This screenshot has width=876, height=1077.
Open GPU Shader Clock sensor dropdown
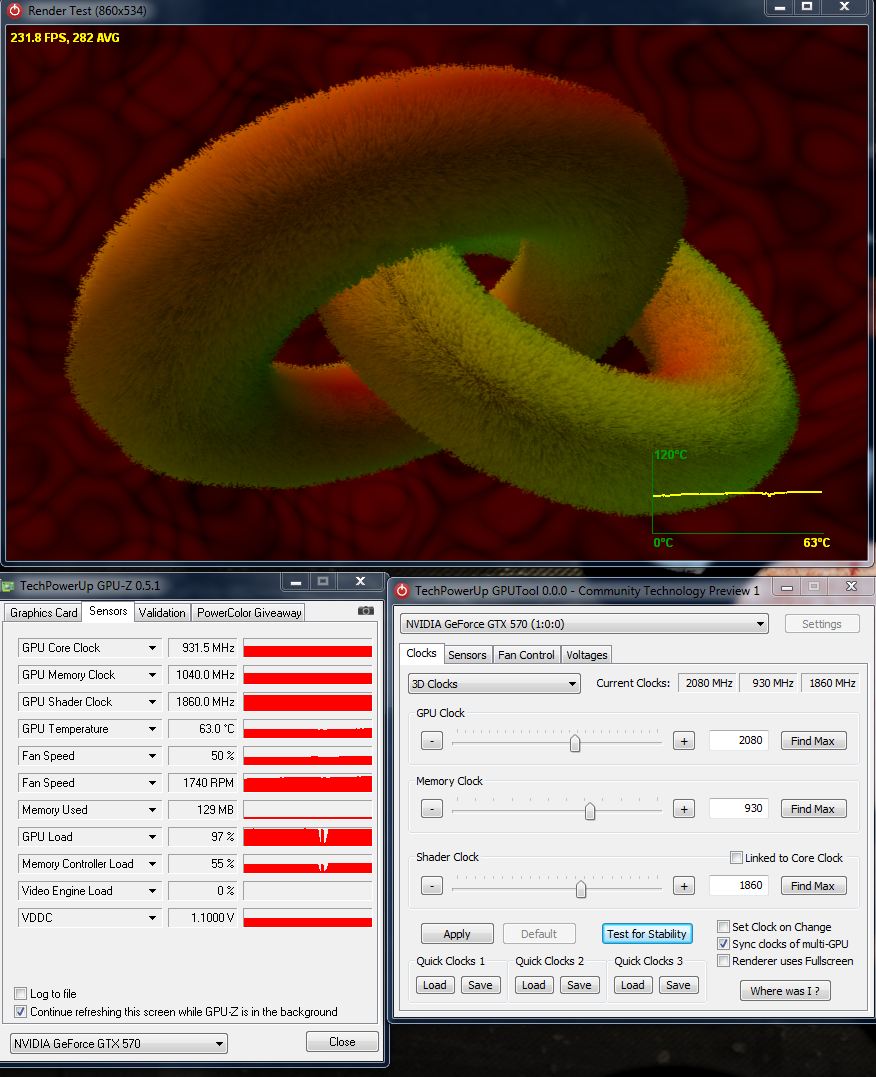pyautogui.click(x=153, y=702)
